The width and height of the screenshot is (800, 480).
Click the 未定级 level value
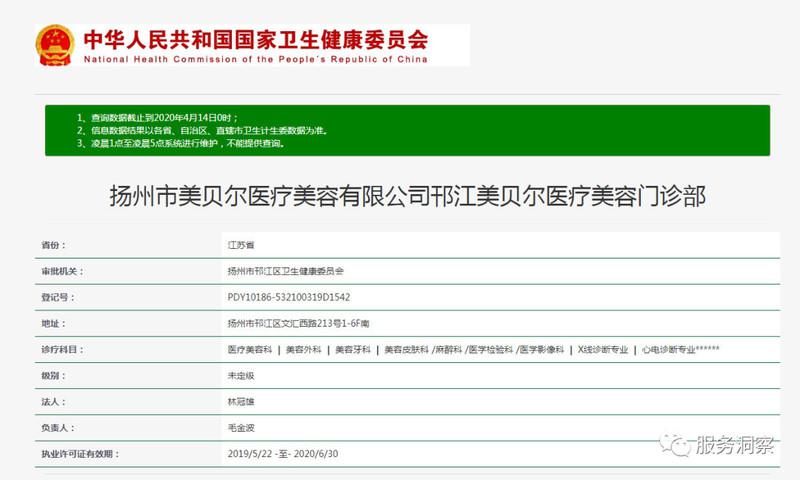click(x=242, y=376)
